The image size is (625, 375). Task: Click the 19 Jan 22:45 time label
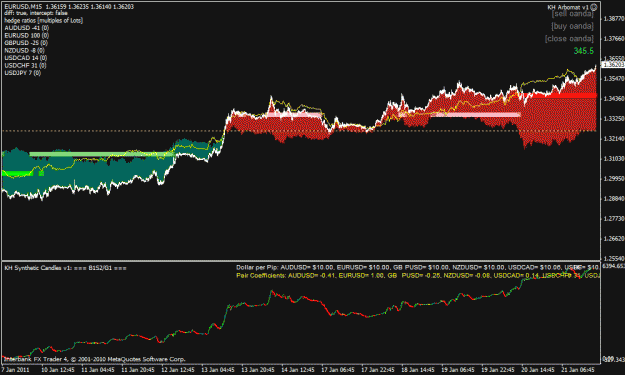point(498,369)
